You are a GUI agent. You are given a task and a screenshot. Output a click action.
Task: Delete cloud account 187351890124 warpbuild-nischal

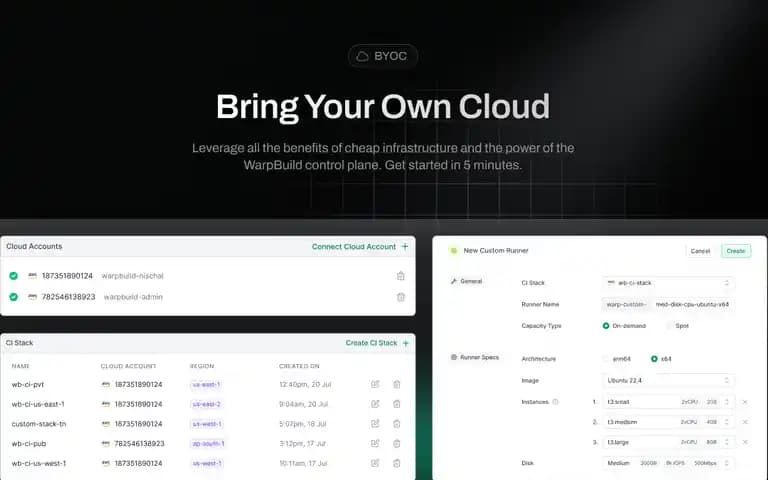[401, 276]
